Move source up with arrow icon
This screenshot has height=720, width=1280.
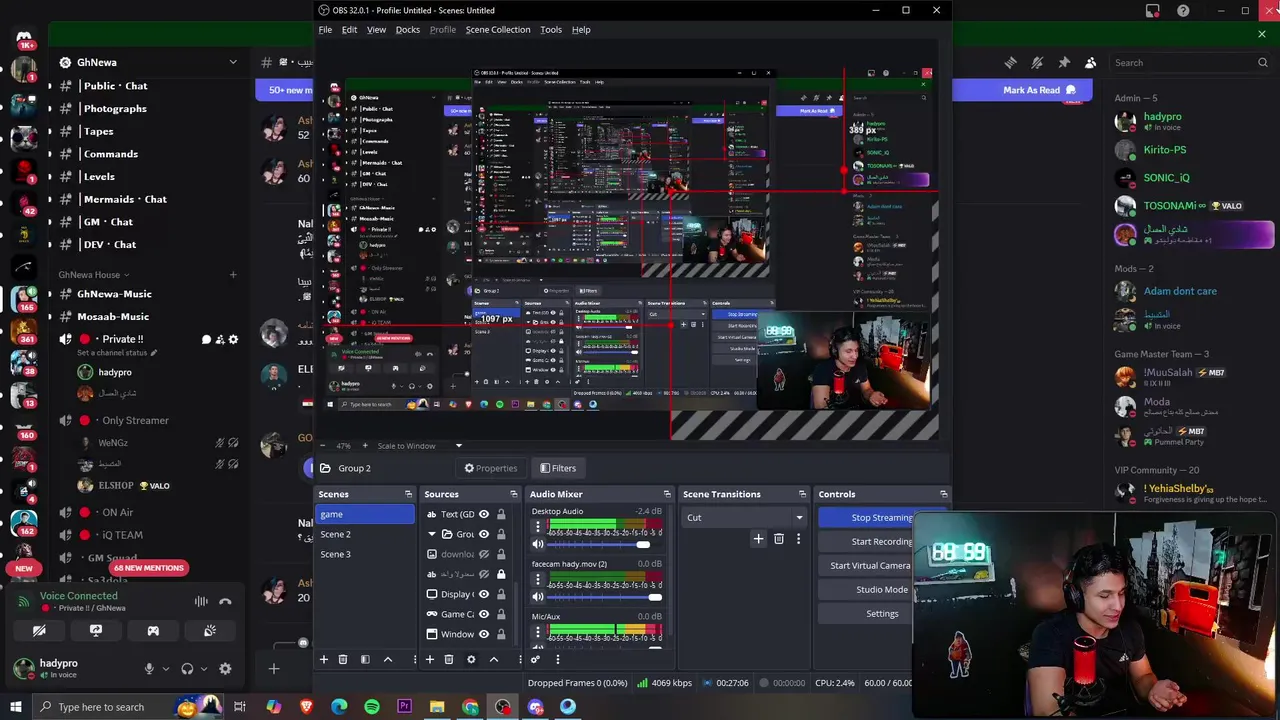[493, 659]
